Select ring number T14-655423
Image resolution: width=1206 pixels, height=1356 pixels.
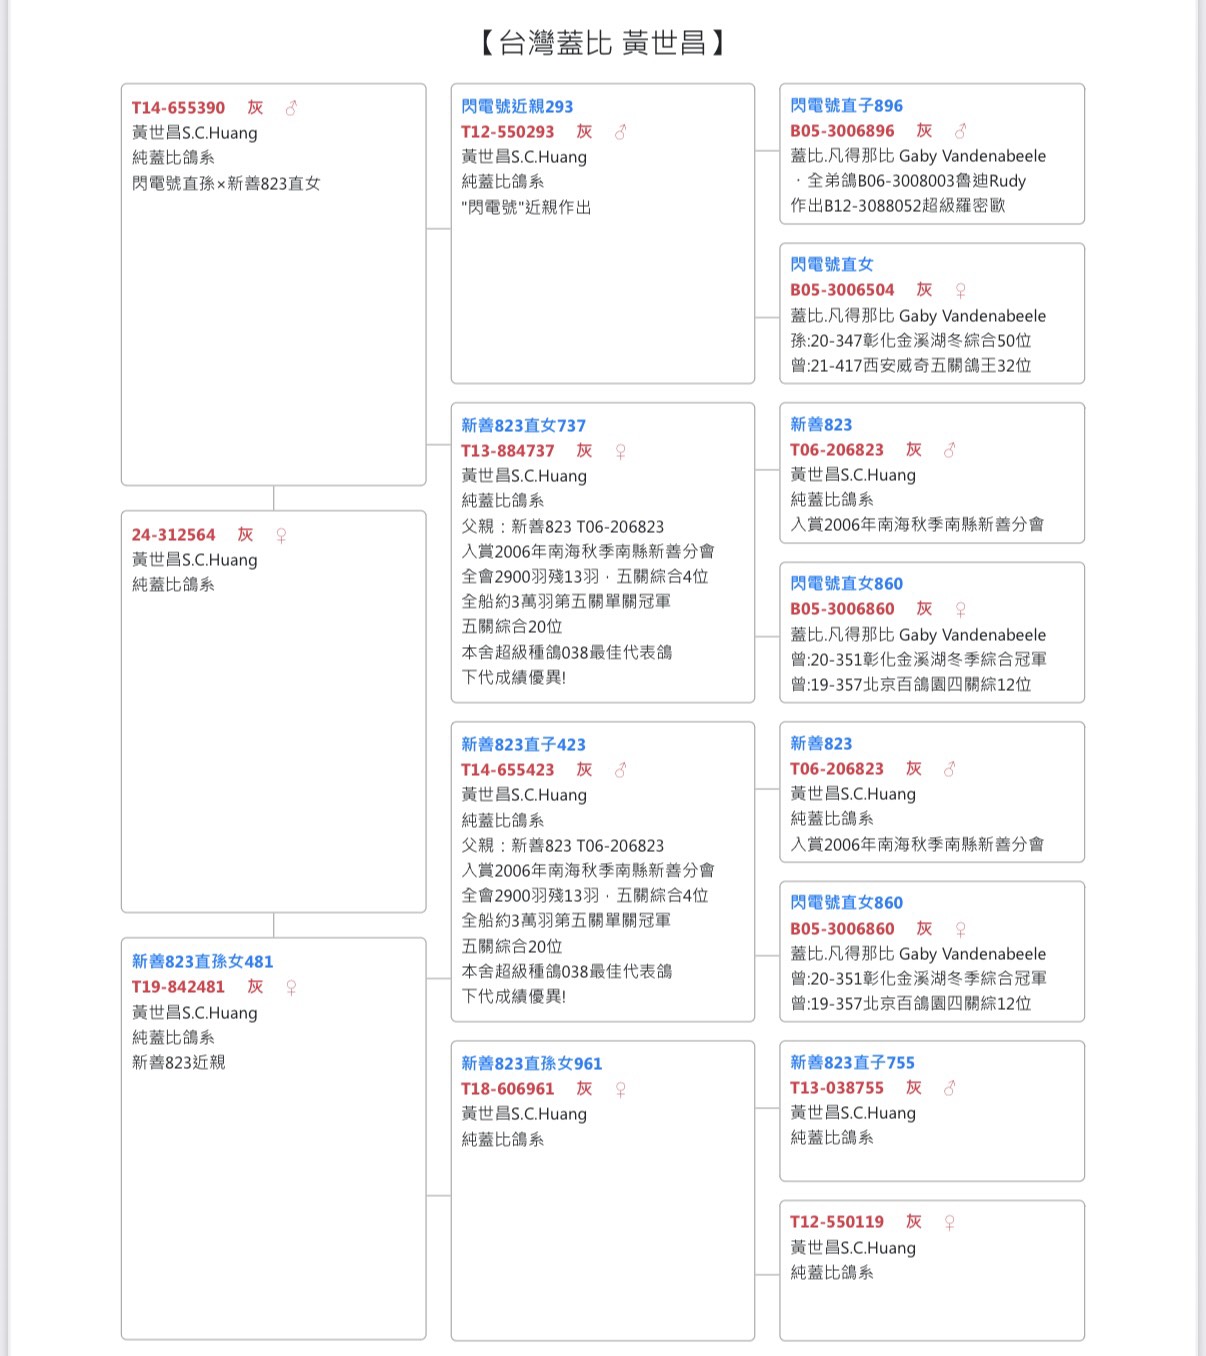[x=508, y=770]
